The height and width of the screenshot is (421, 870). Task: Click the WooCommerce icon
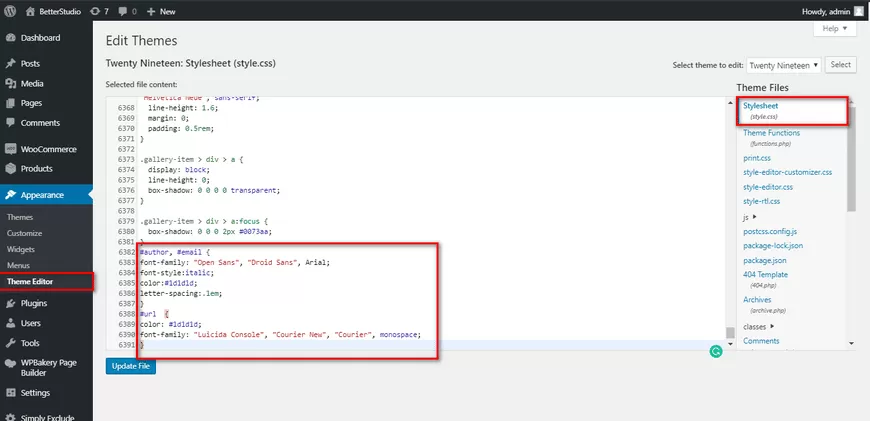[10, 149]
